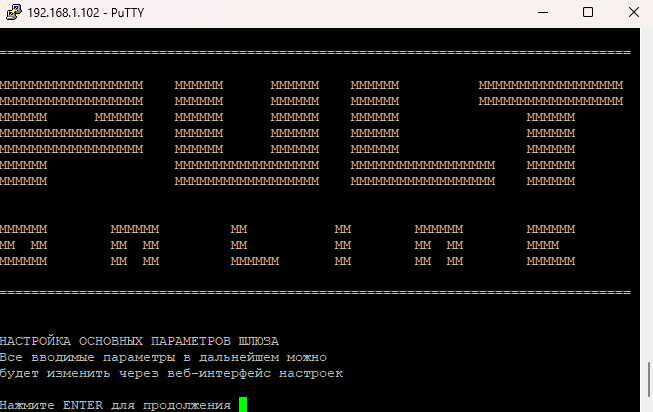Click the bottom equals-sign separator line
The image size is (653, 412).
315,292
